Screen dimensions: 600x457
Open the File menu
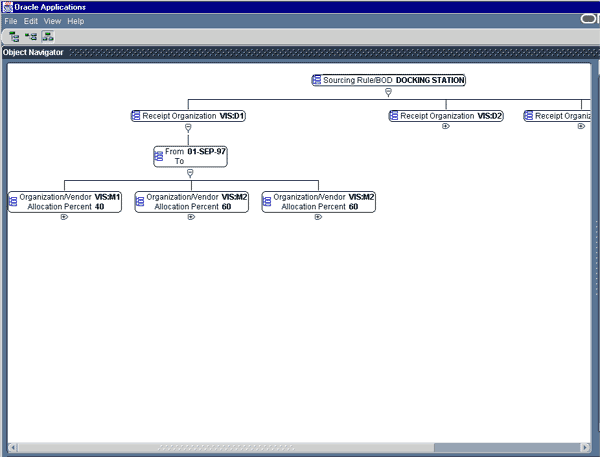tap(11, 21)
